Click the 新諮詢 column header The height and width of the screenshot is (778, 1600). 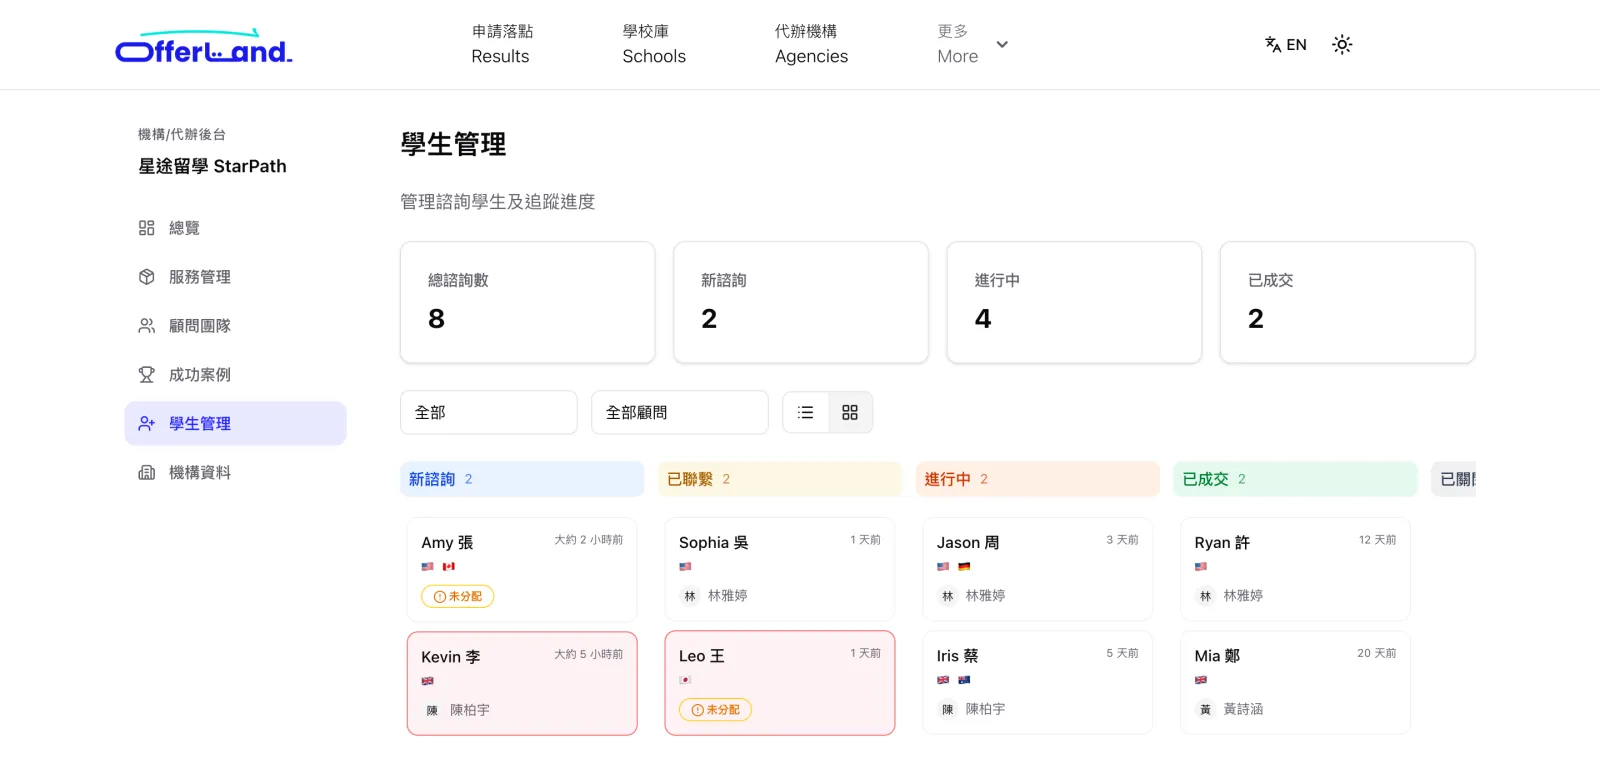click(522, 479)
